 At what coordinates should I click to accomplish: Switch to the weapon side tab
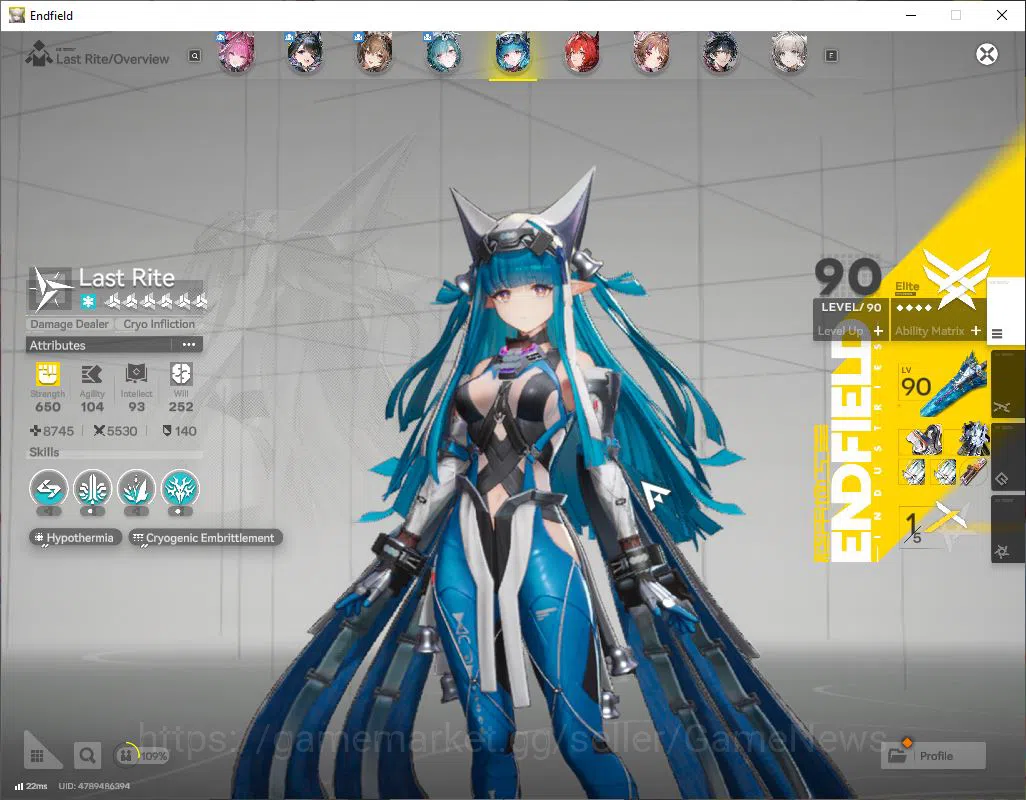coord(1008,385)
